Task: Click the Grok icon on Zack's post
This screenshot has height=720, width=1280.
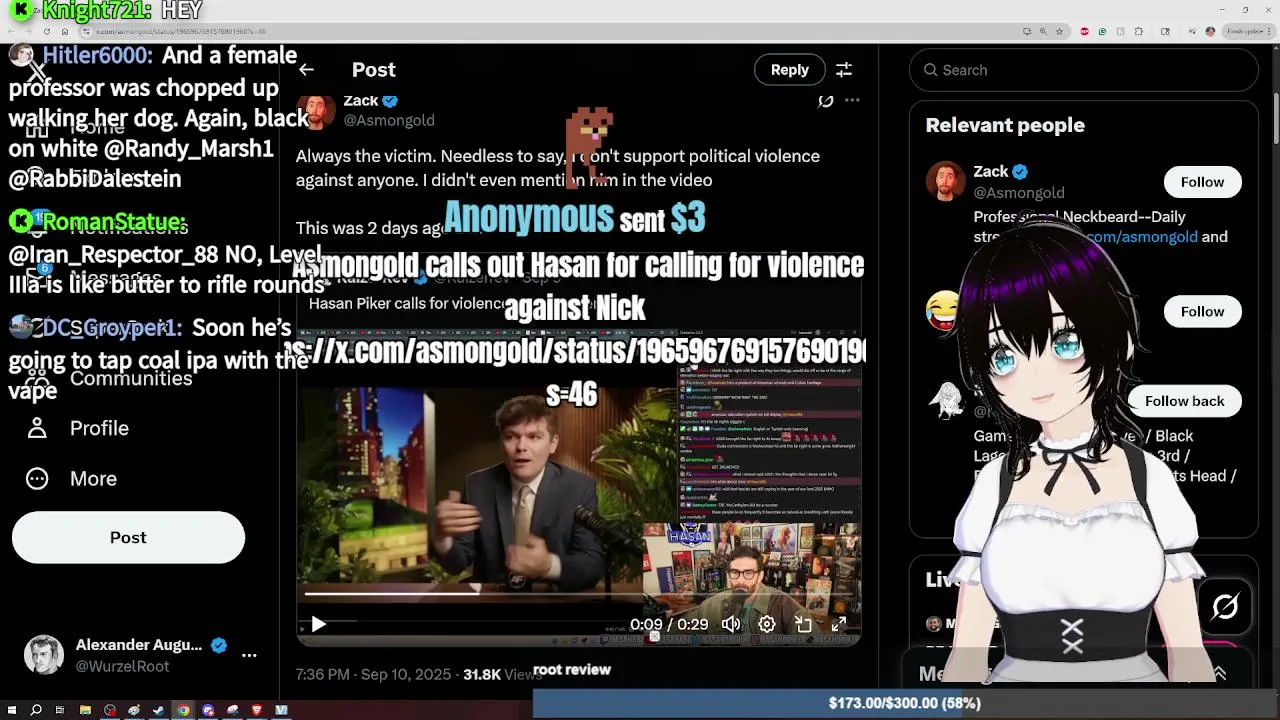Action: click(825, 101)
